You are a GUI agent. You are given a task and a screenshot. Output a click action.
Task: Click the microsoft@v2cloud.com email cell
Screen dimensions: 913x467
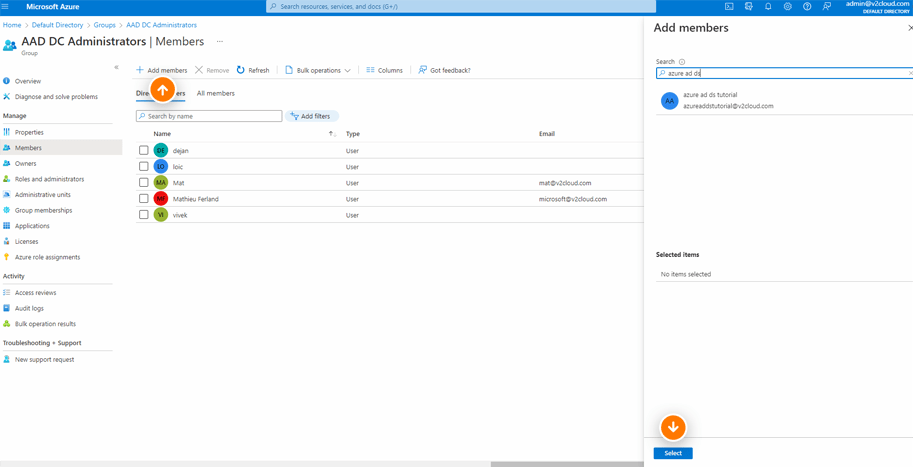pos(573,199)
